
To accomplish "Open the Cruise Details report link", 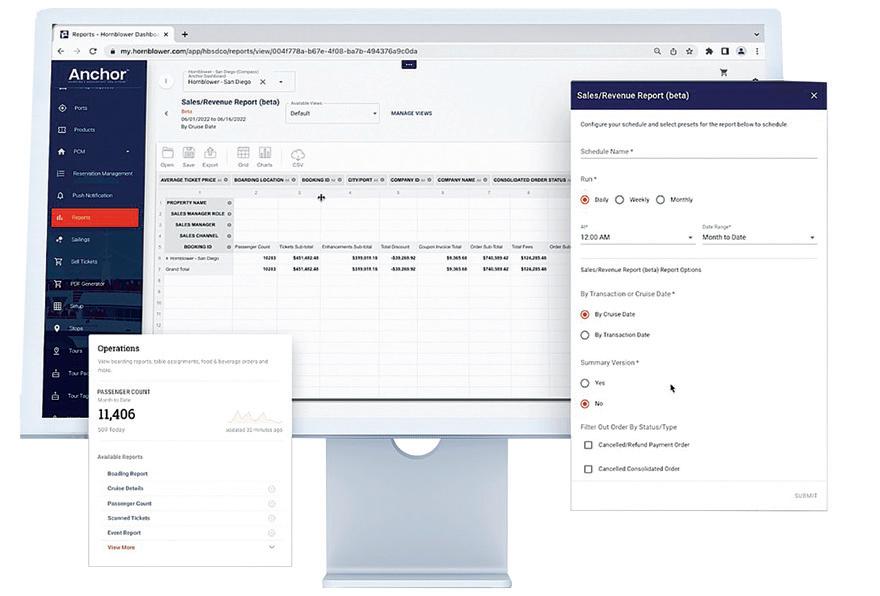I will (x=125, y=488).
